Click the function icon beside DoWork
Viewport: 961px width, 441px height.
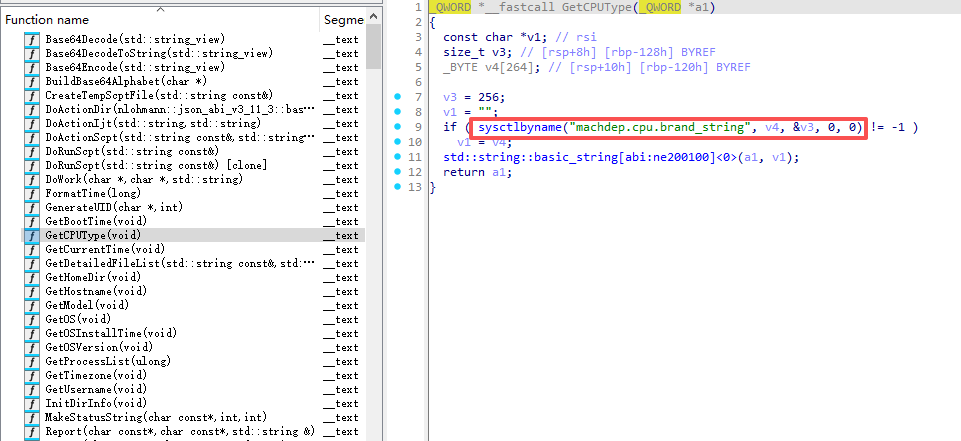coord(31,179)
